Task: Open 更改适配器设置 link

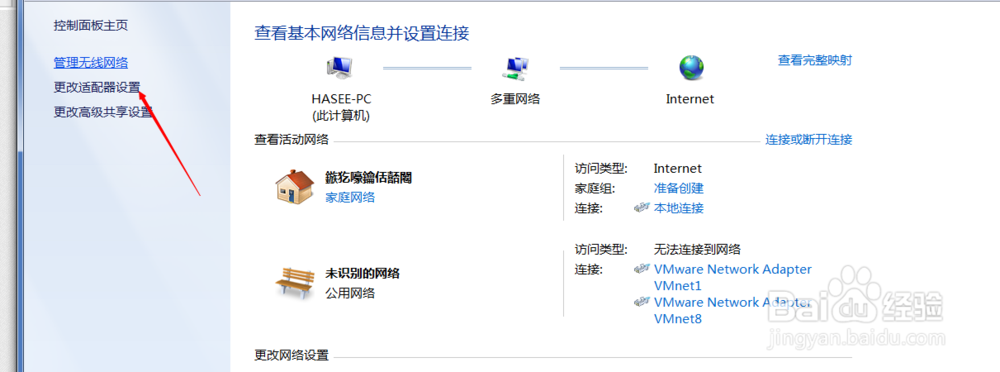Action: pos(97,87)
